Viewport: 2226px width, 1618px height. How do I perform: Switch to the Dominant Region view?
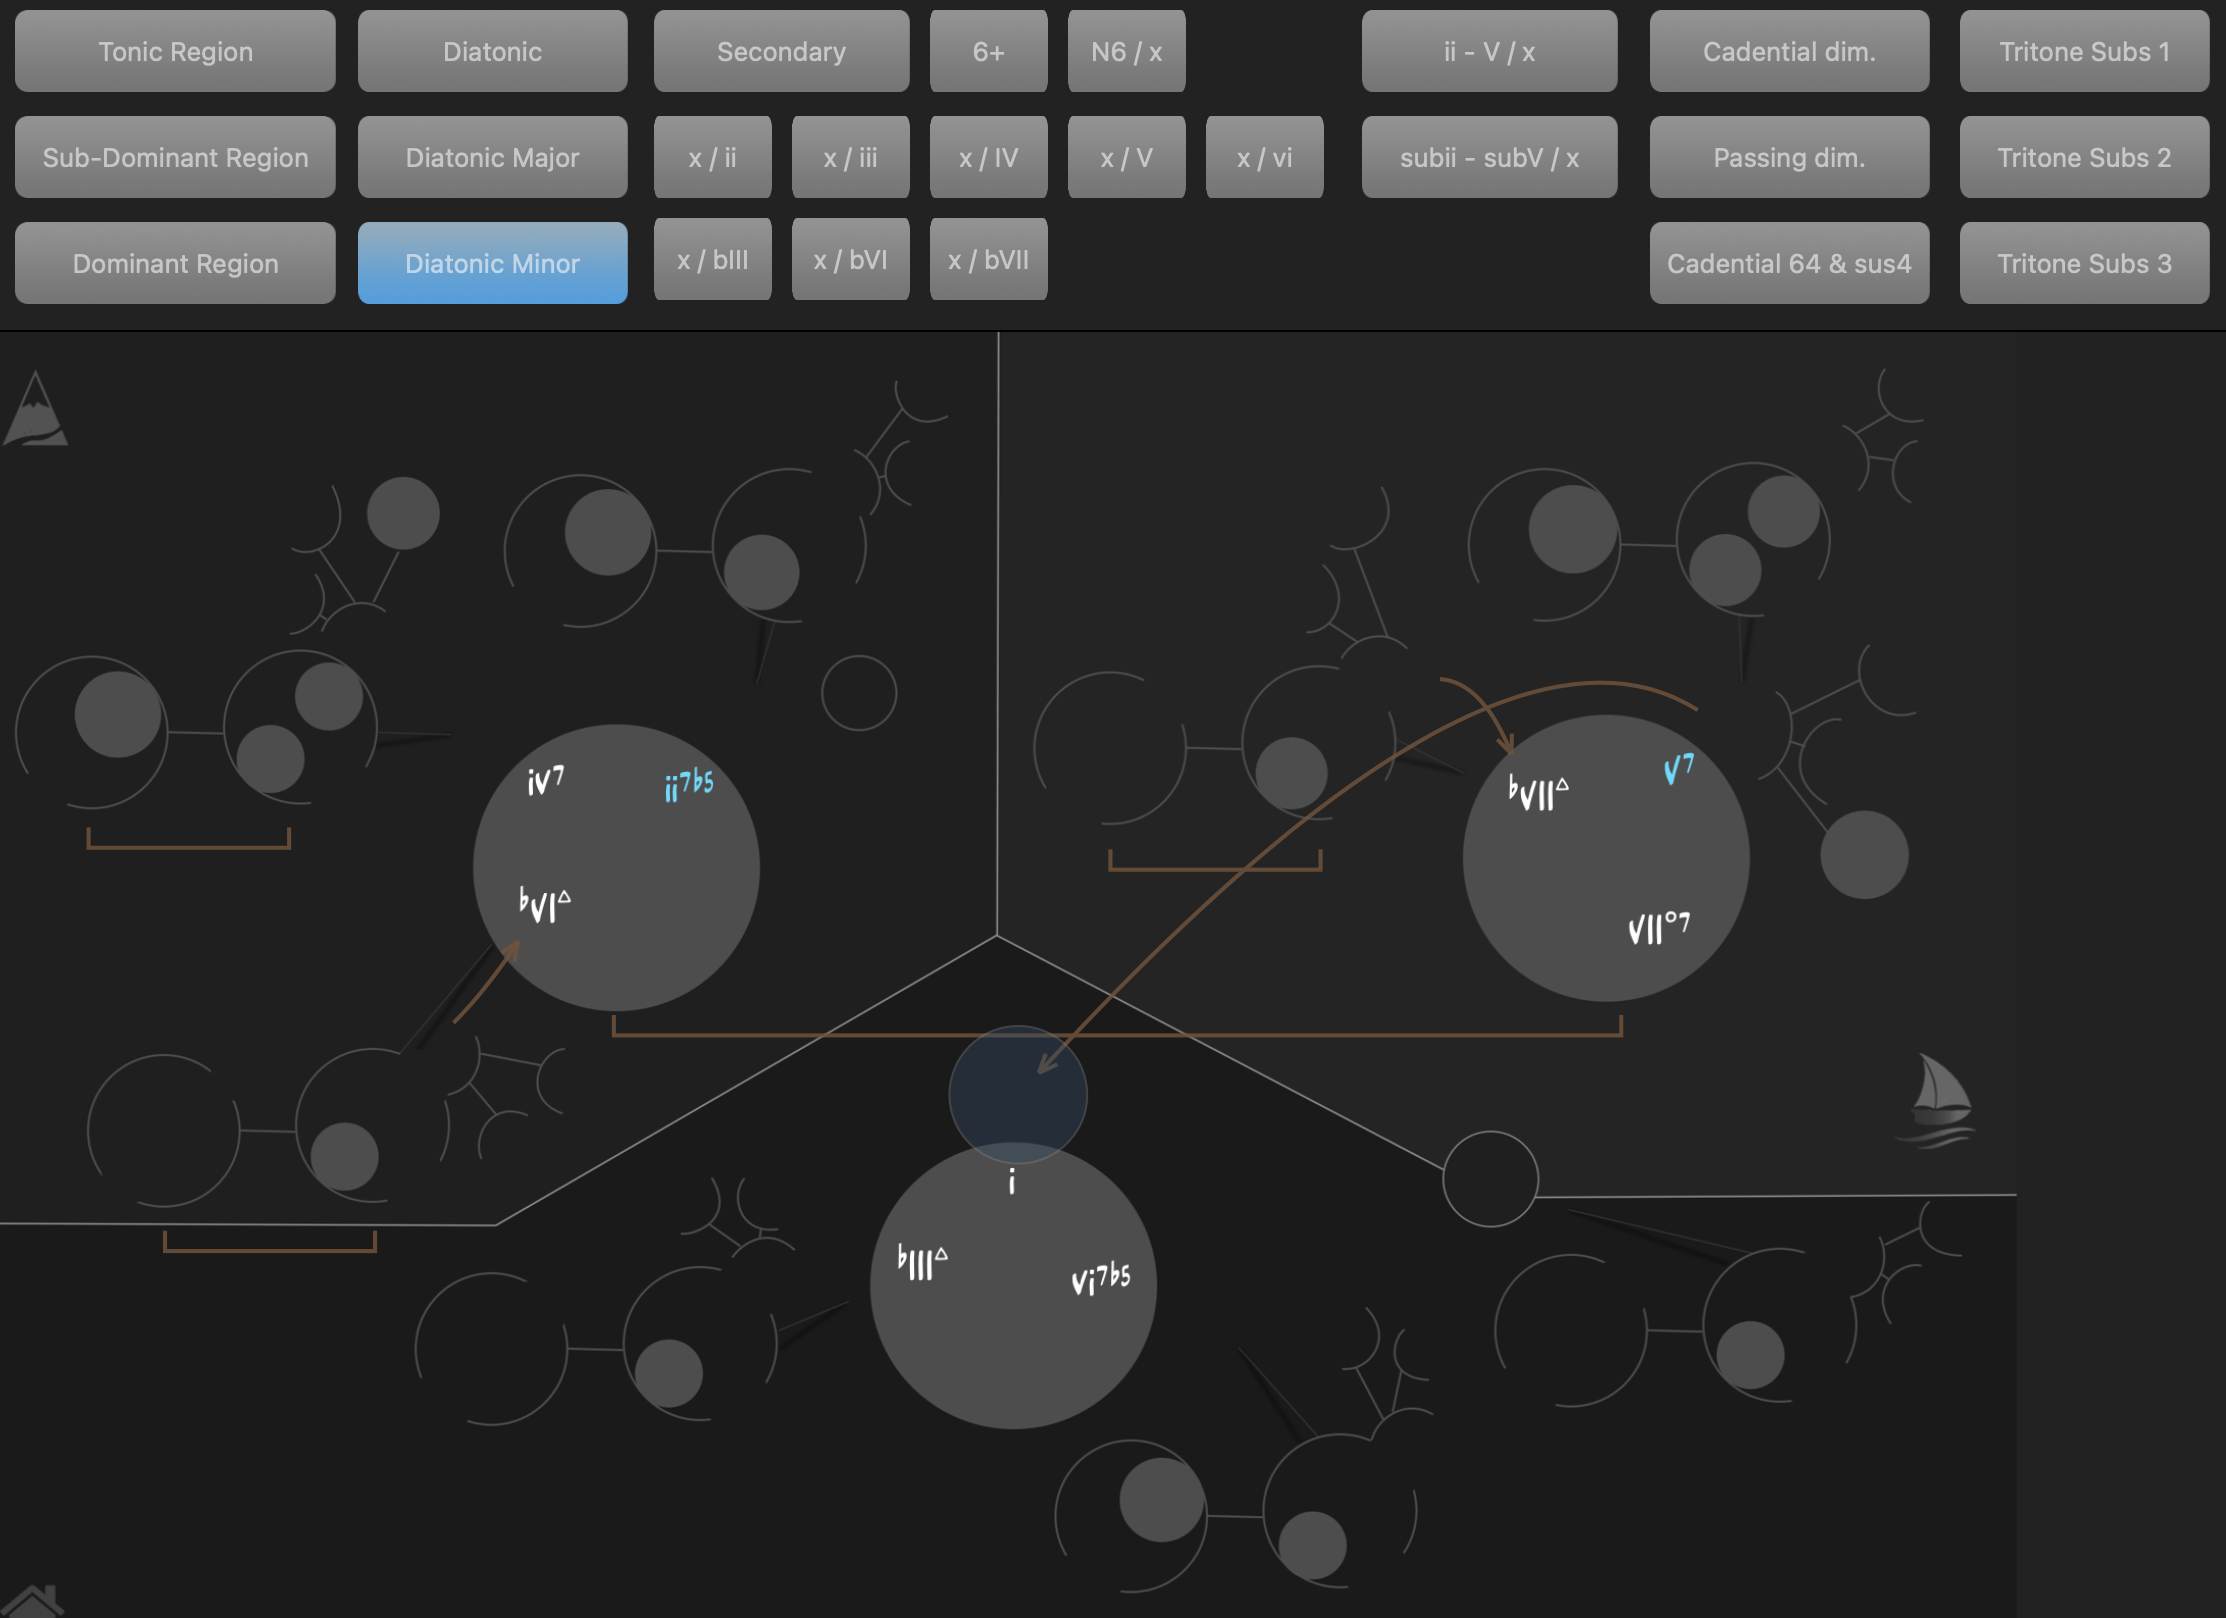click(175, 263)
